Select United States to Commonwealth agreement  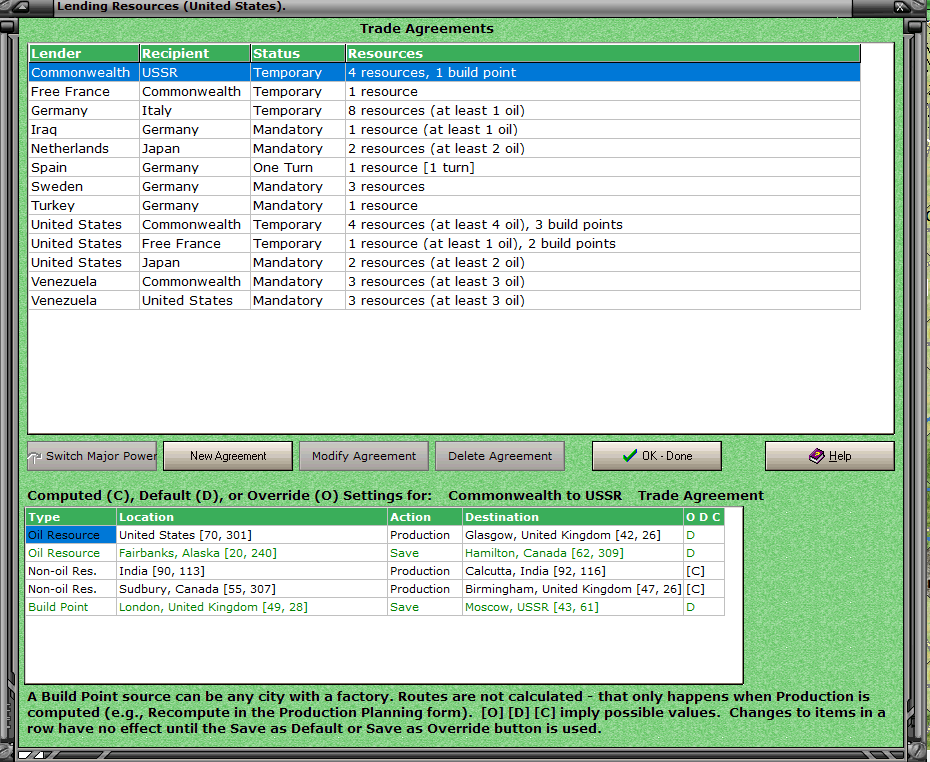coord(445,224)
